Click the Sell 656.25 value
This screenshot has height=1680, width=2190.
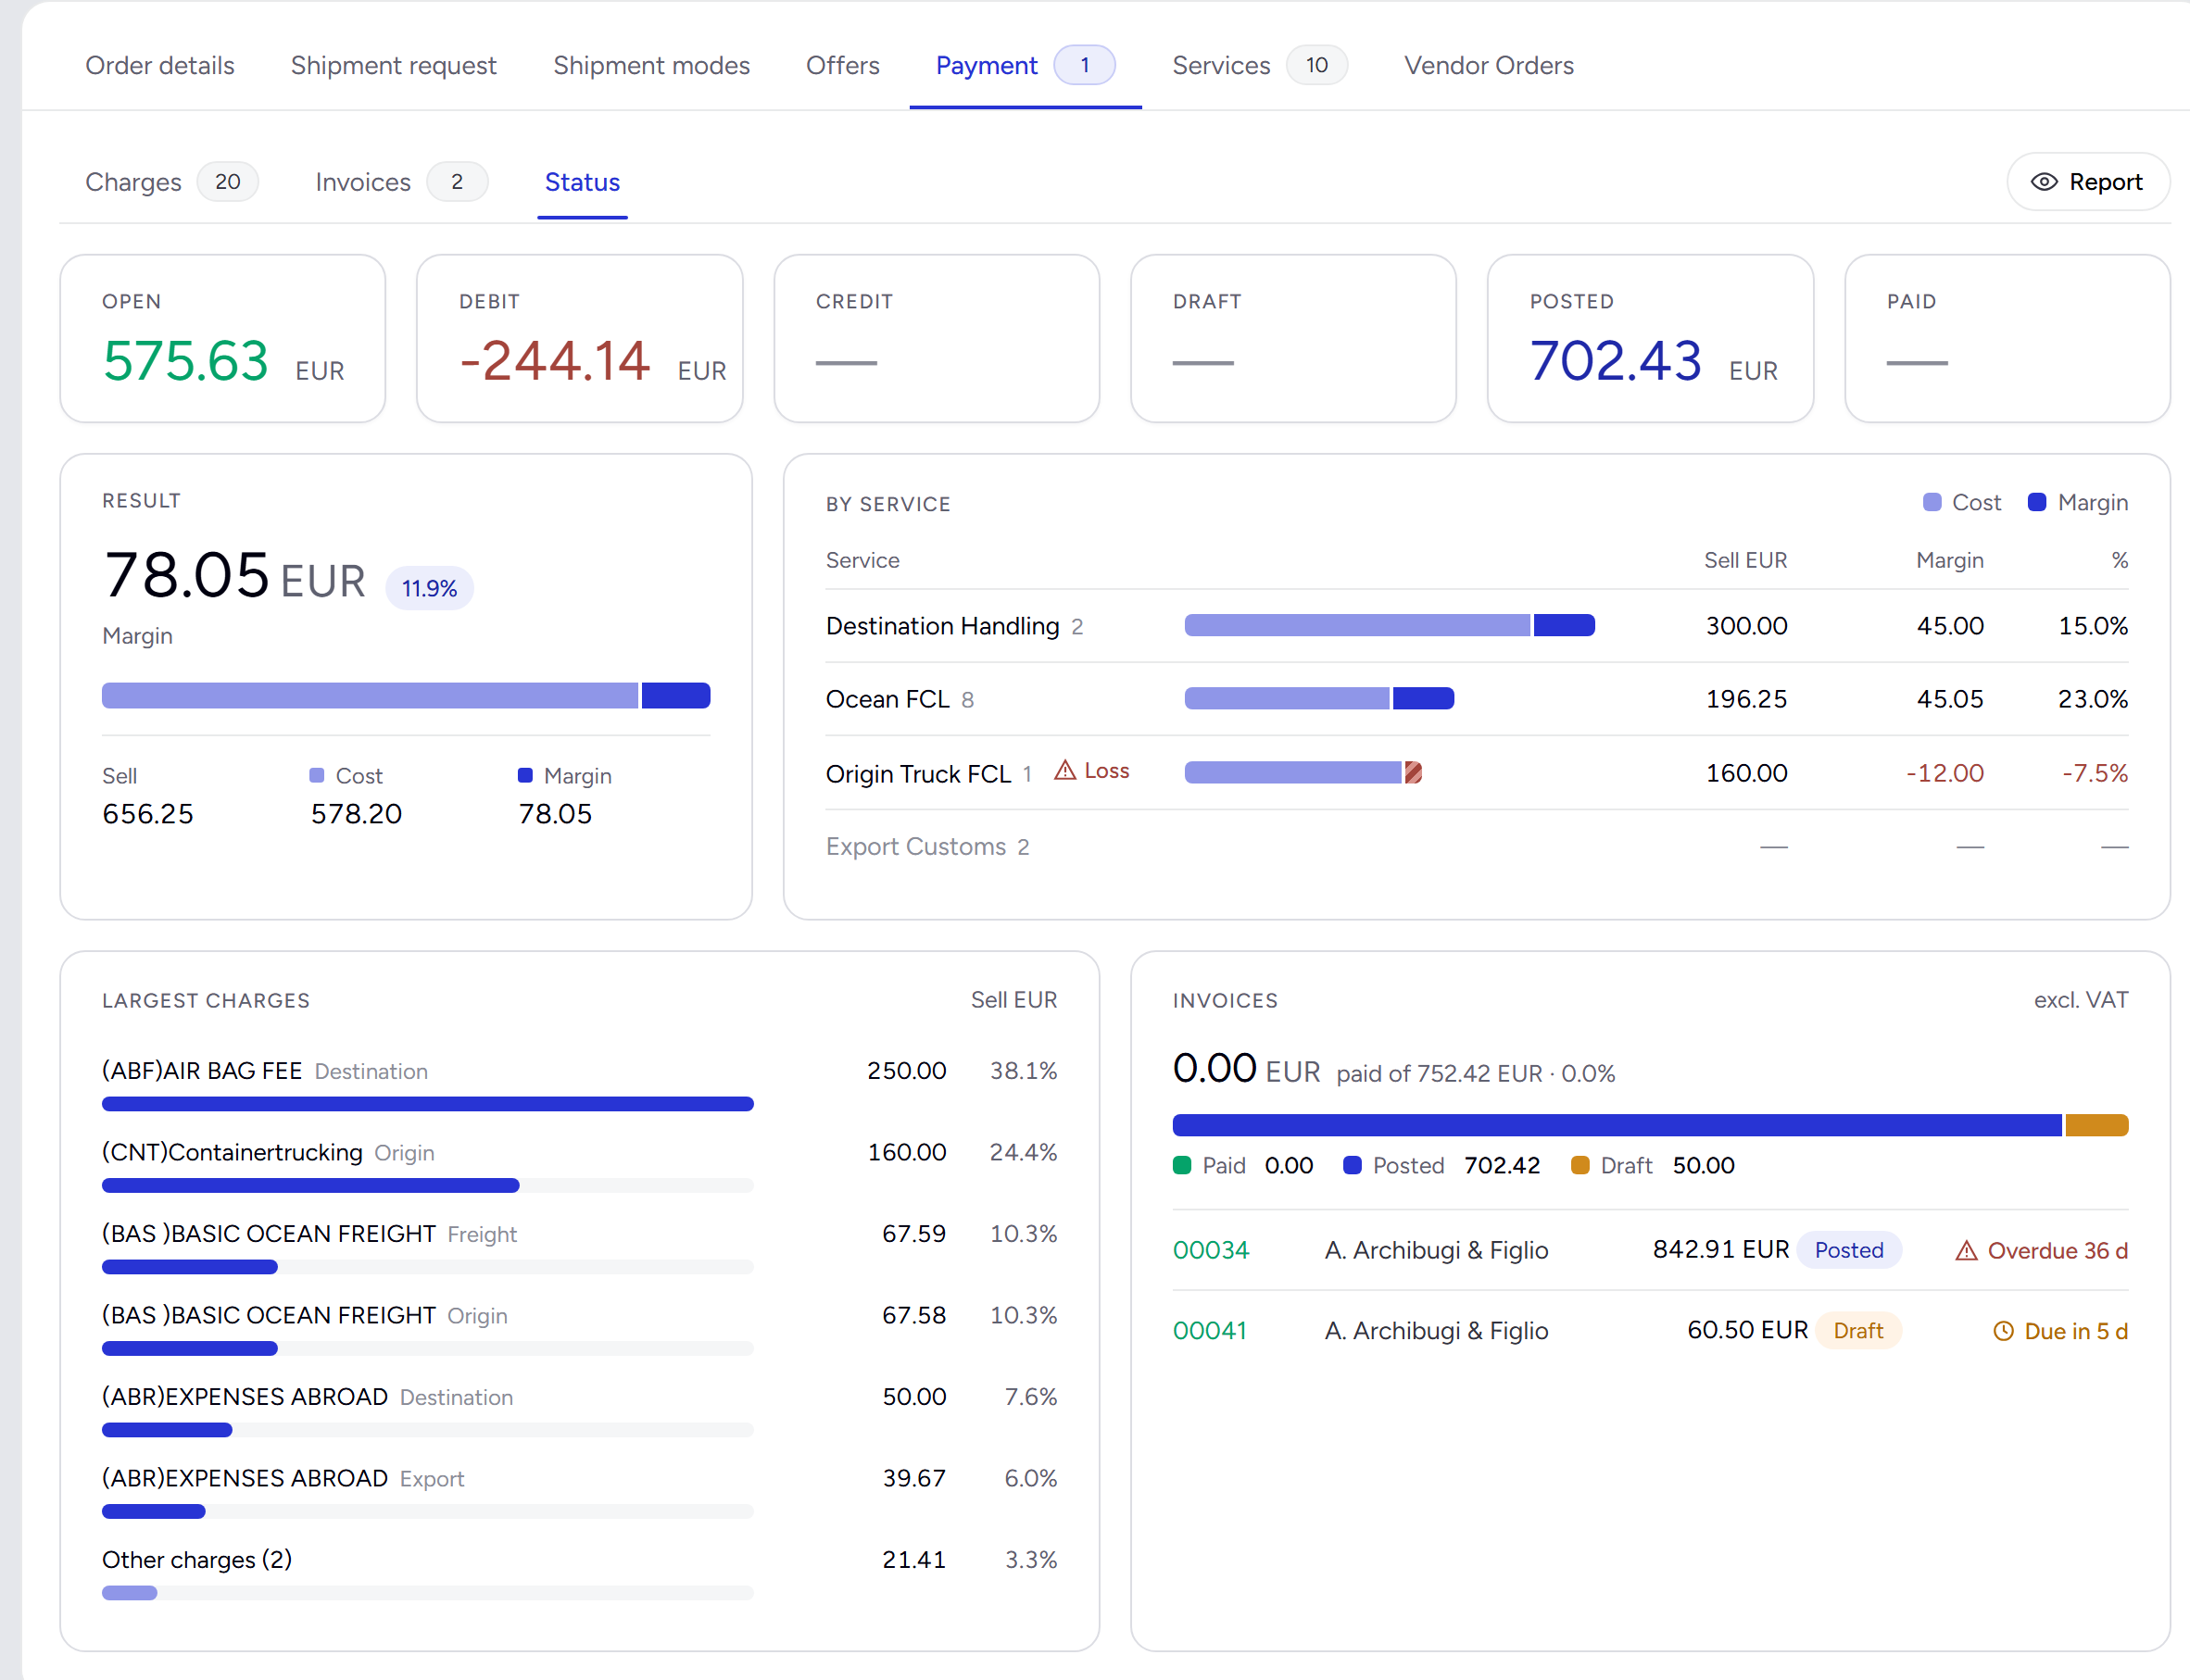pyautogui.click(x=148, y=814)
